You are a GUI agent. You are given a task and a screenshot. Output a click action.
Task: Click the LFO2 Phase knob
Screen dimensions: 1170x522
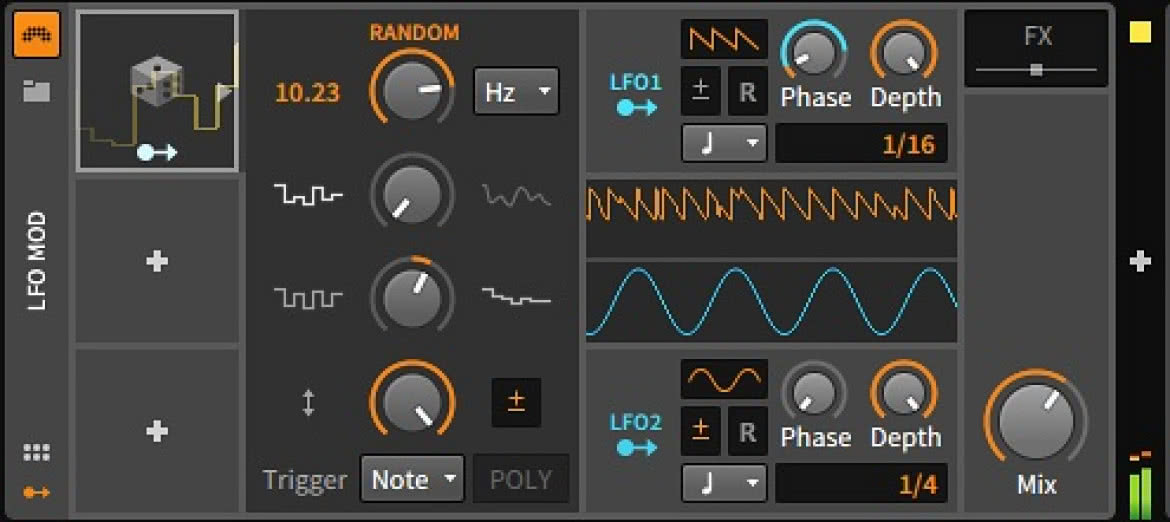click(x=813, y=392)
